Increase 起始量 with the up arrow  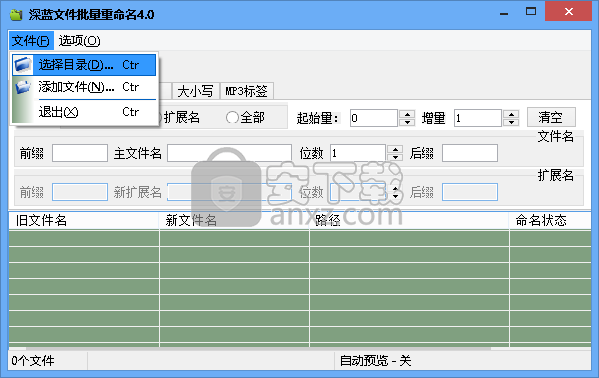coord(407,114)
